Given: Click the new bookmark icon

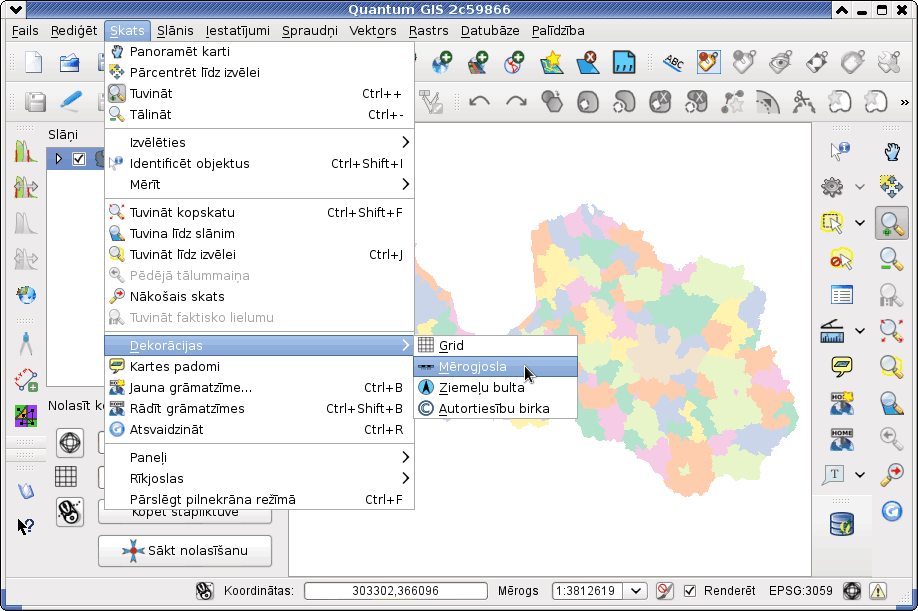Looking at the screenshot, I should click(841, 403).
